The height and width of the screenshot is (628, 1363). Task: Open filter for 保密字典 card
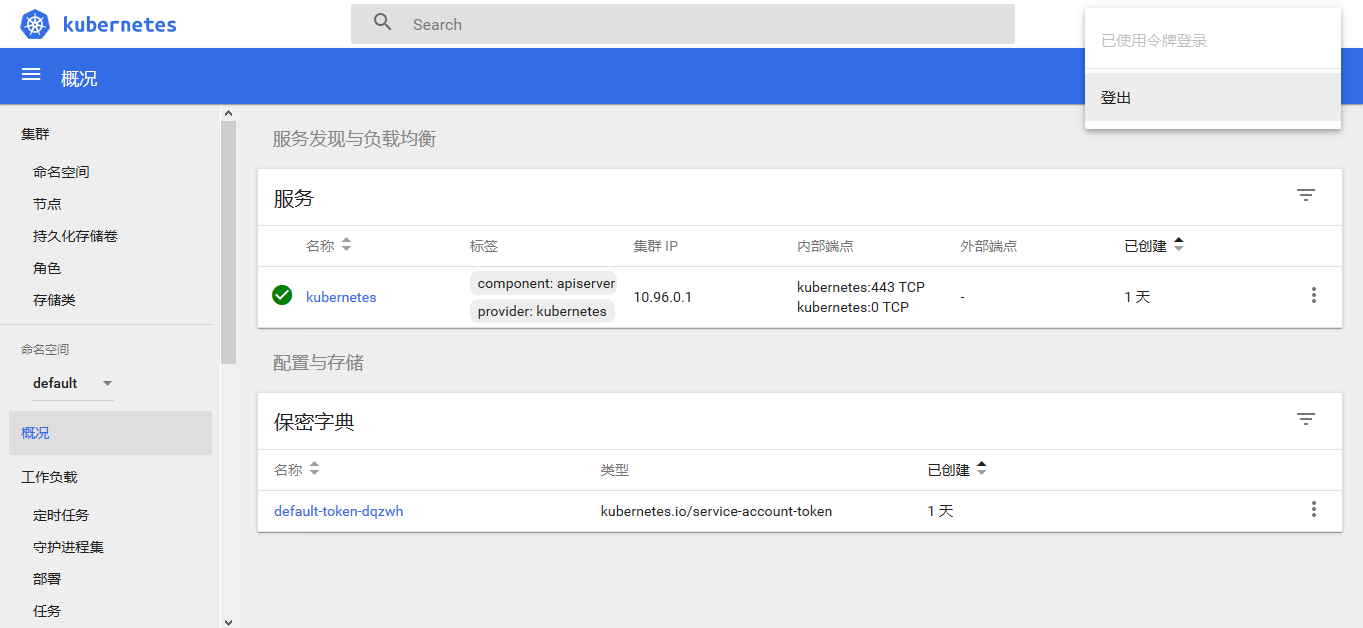1305,420
